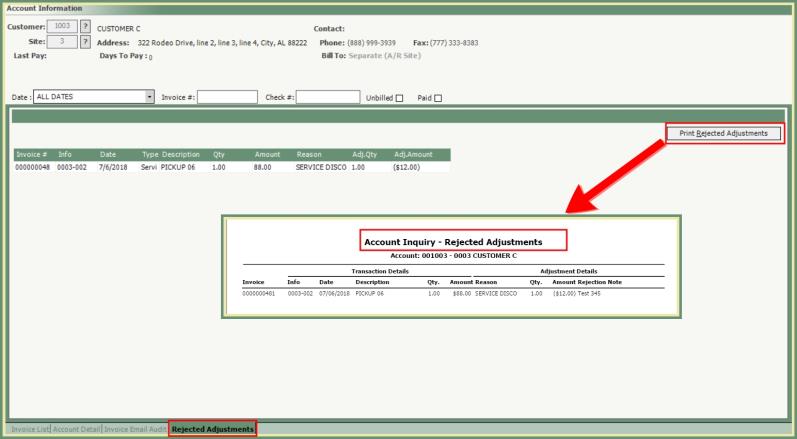This screenshot has width=797, height=439.
Task: Sort by the Description column header
Action: [x=181, y=154]
